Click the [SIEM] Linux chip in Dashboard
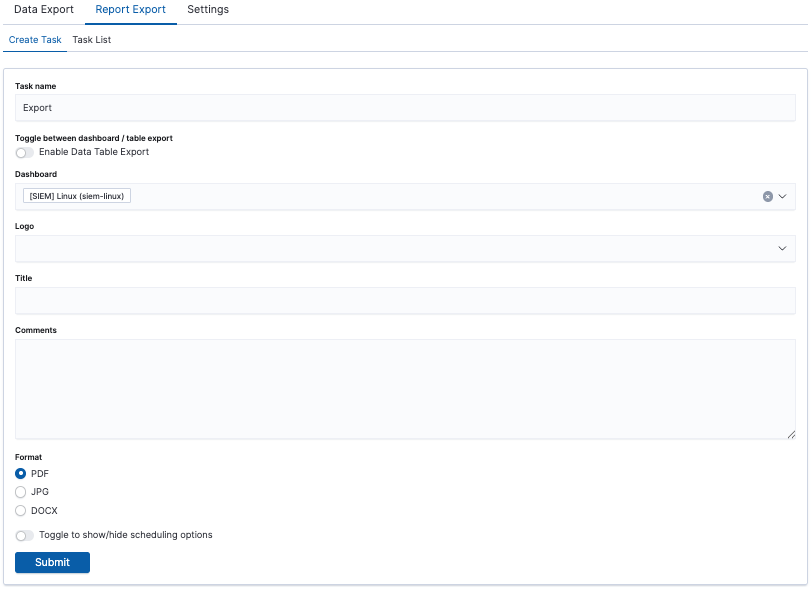The height and width of the screenshot is (590, 812). 77,197
